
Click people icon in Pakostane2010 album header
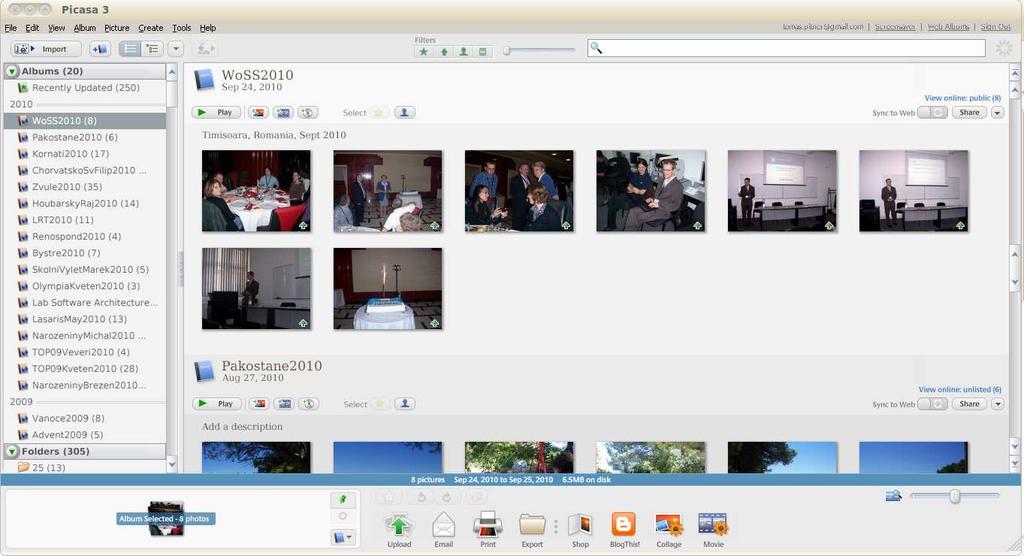[x=405, y=404]
